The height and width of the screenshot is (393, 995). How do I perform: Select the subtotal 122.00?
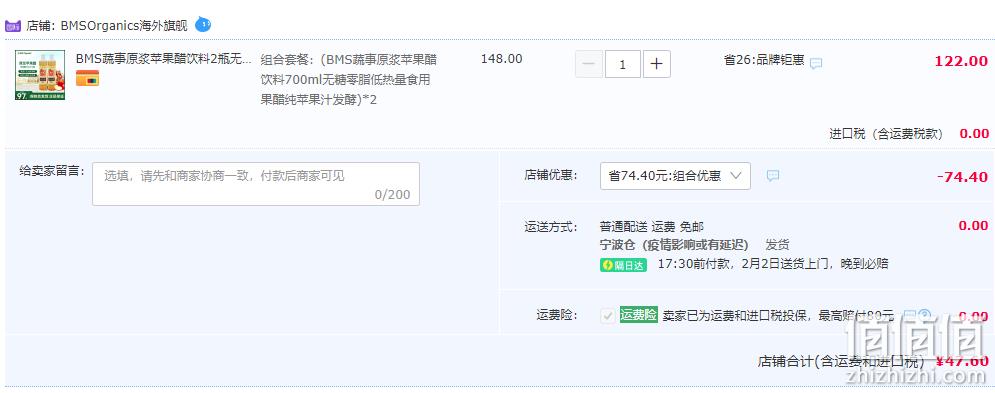(x=961, y=62)
